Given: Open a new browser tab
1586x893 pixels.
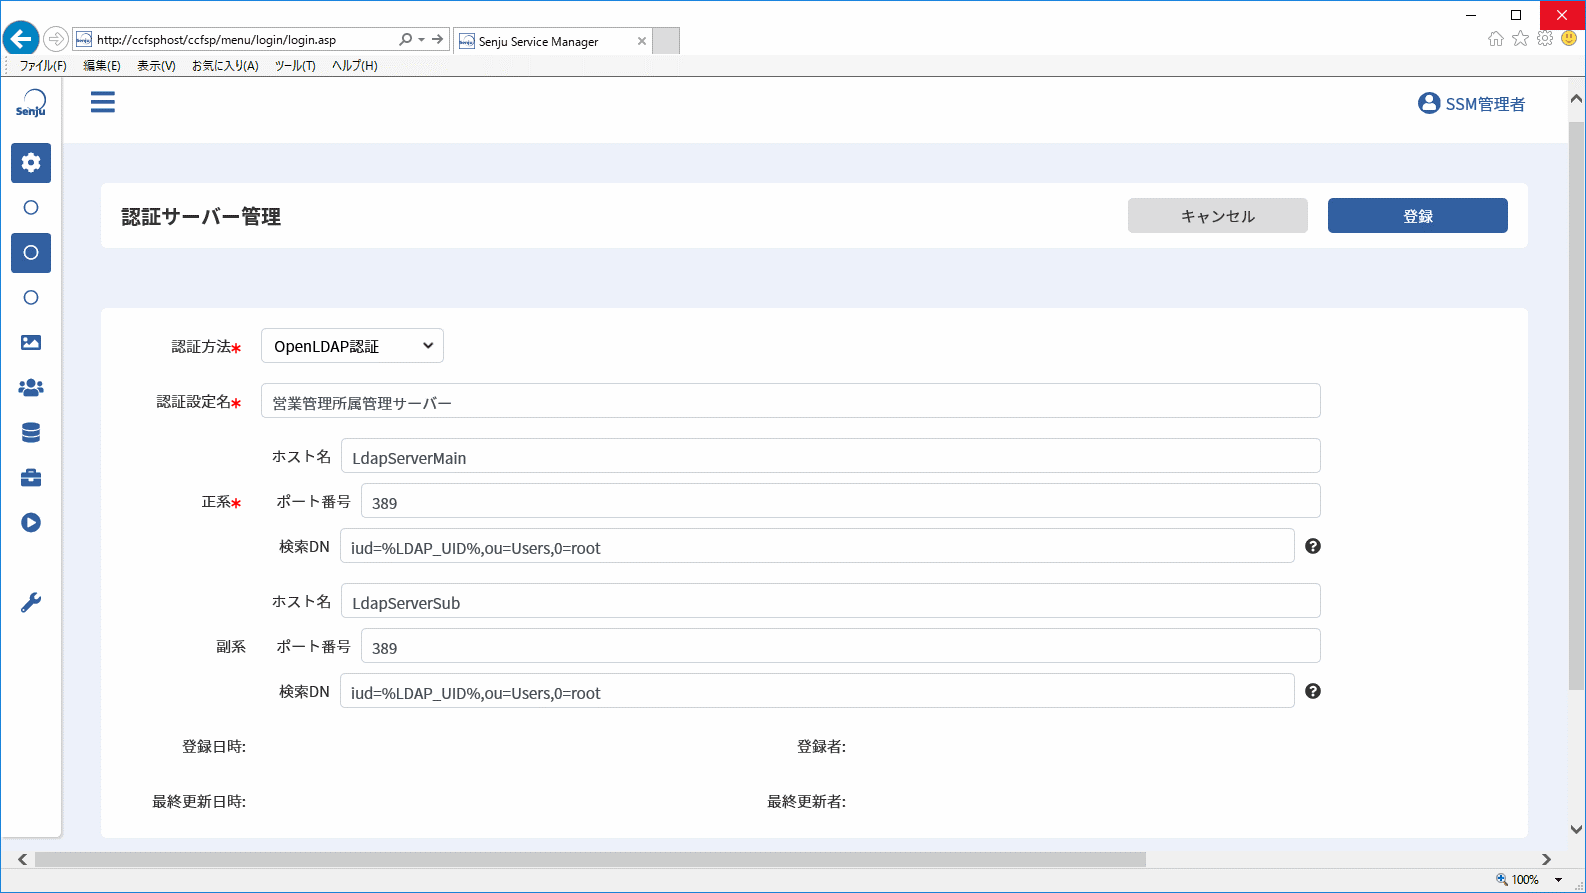Looking at the screenshot, I should (x=666, y=41).
